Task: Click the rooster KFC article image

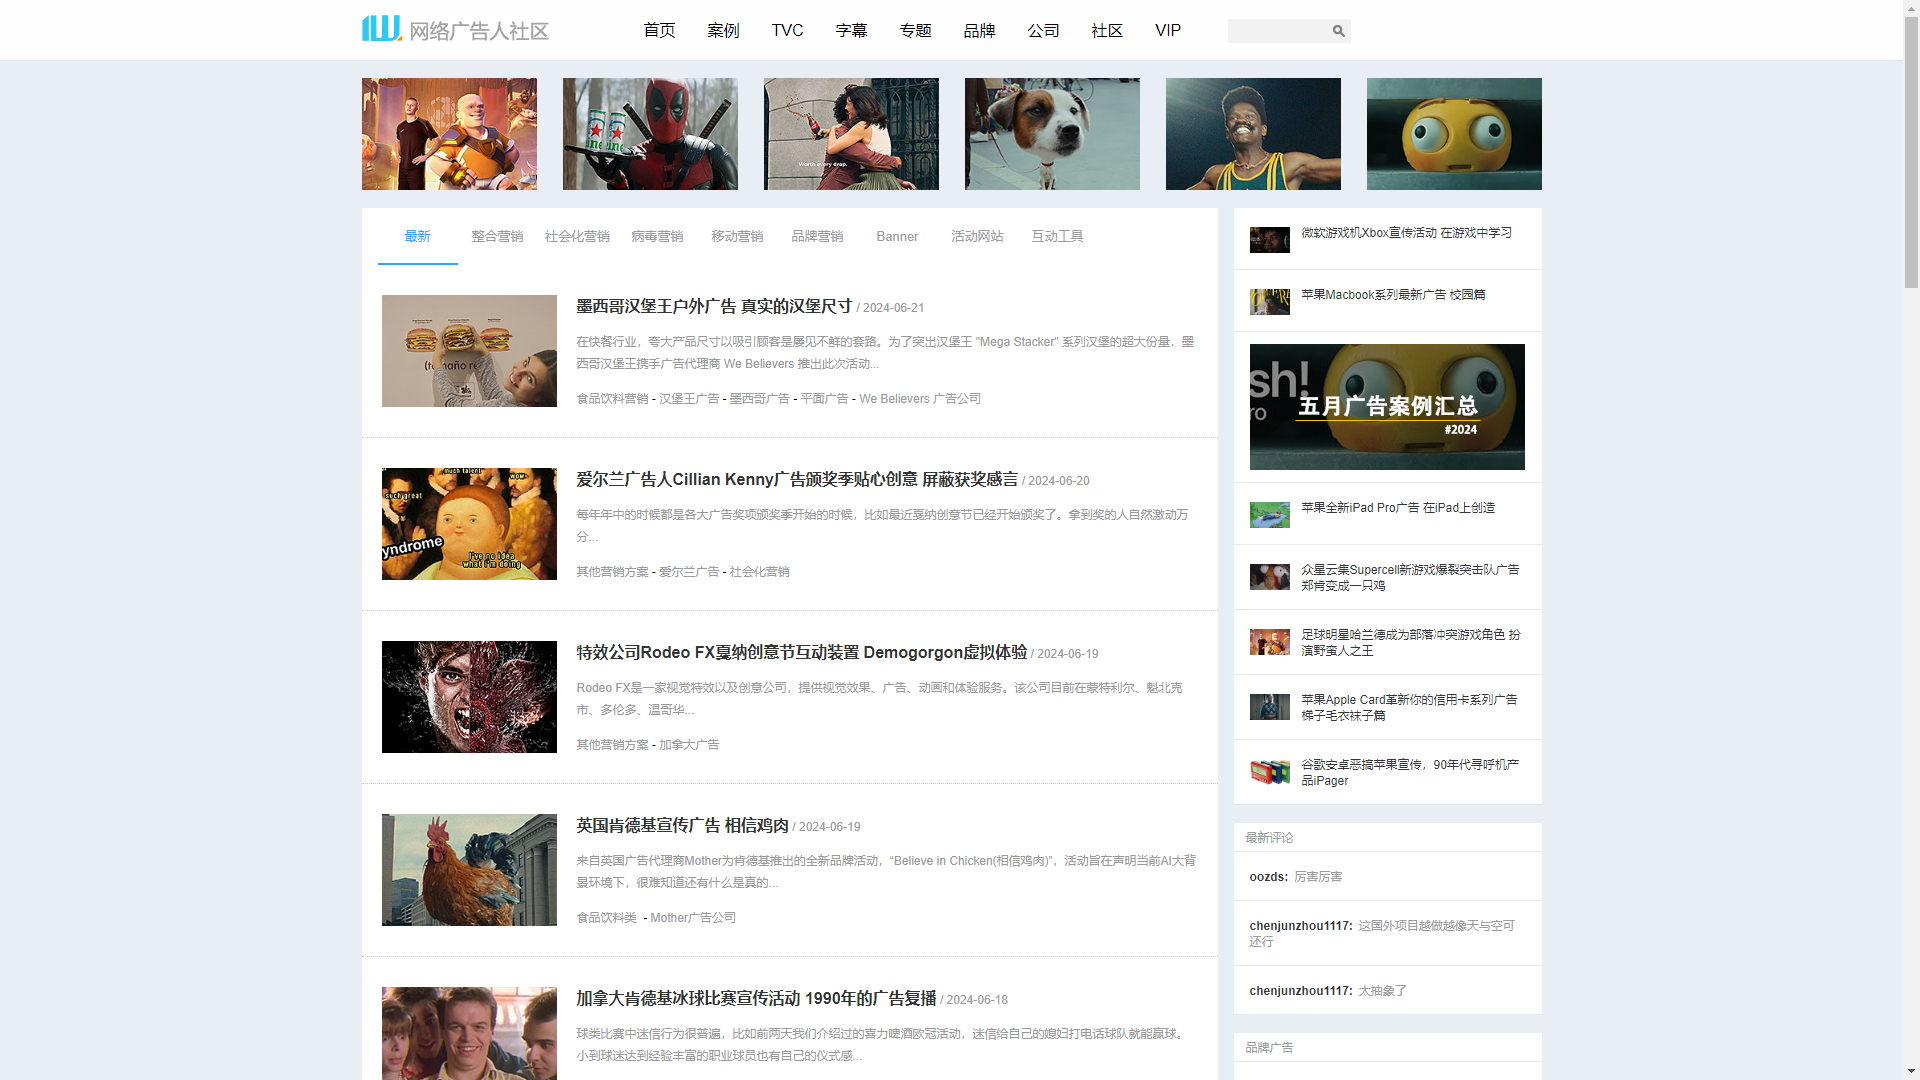Action: point(469,870)
